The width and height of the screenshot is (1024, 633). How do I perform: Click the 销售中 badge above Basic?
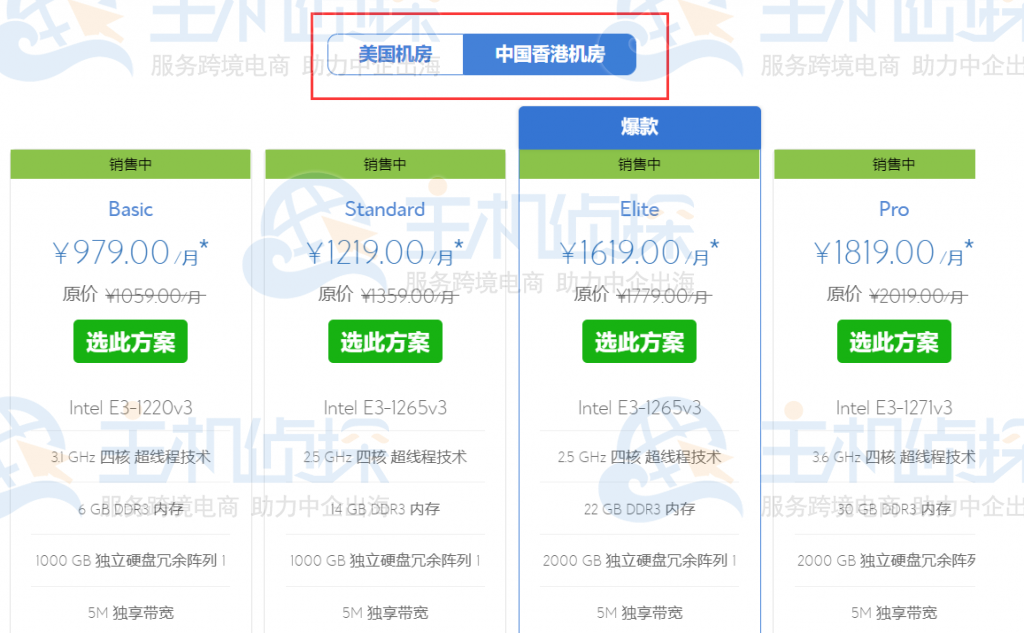[x=130, y=165]
